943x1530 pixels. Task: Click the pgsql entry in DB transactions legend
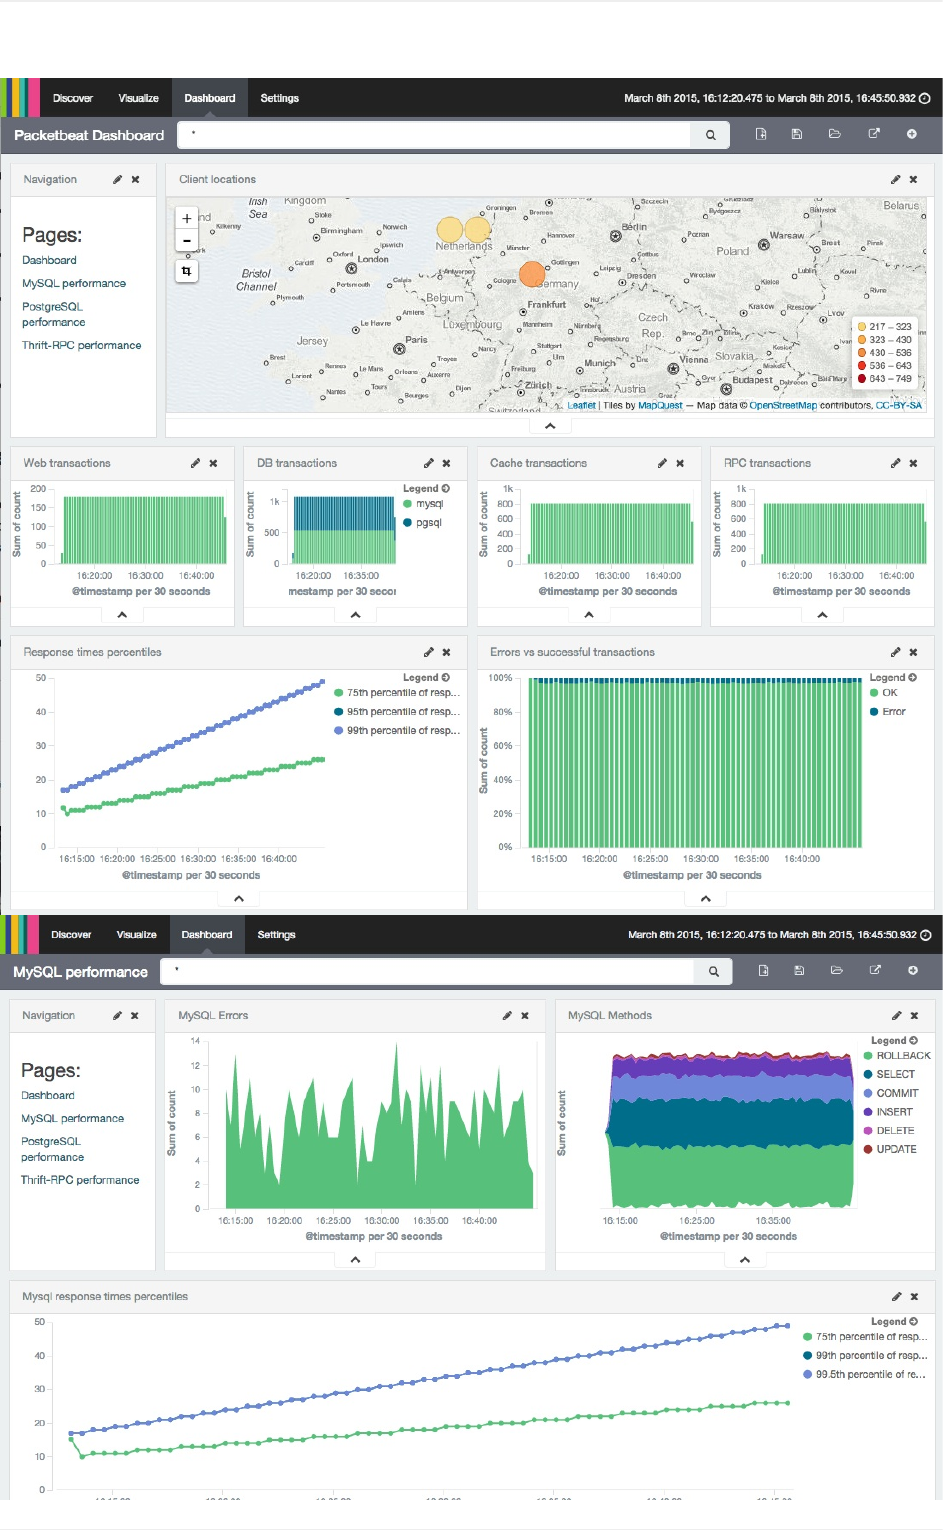pyautogui.click(x=422, y=523)
